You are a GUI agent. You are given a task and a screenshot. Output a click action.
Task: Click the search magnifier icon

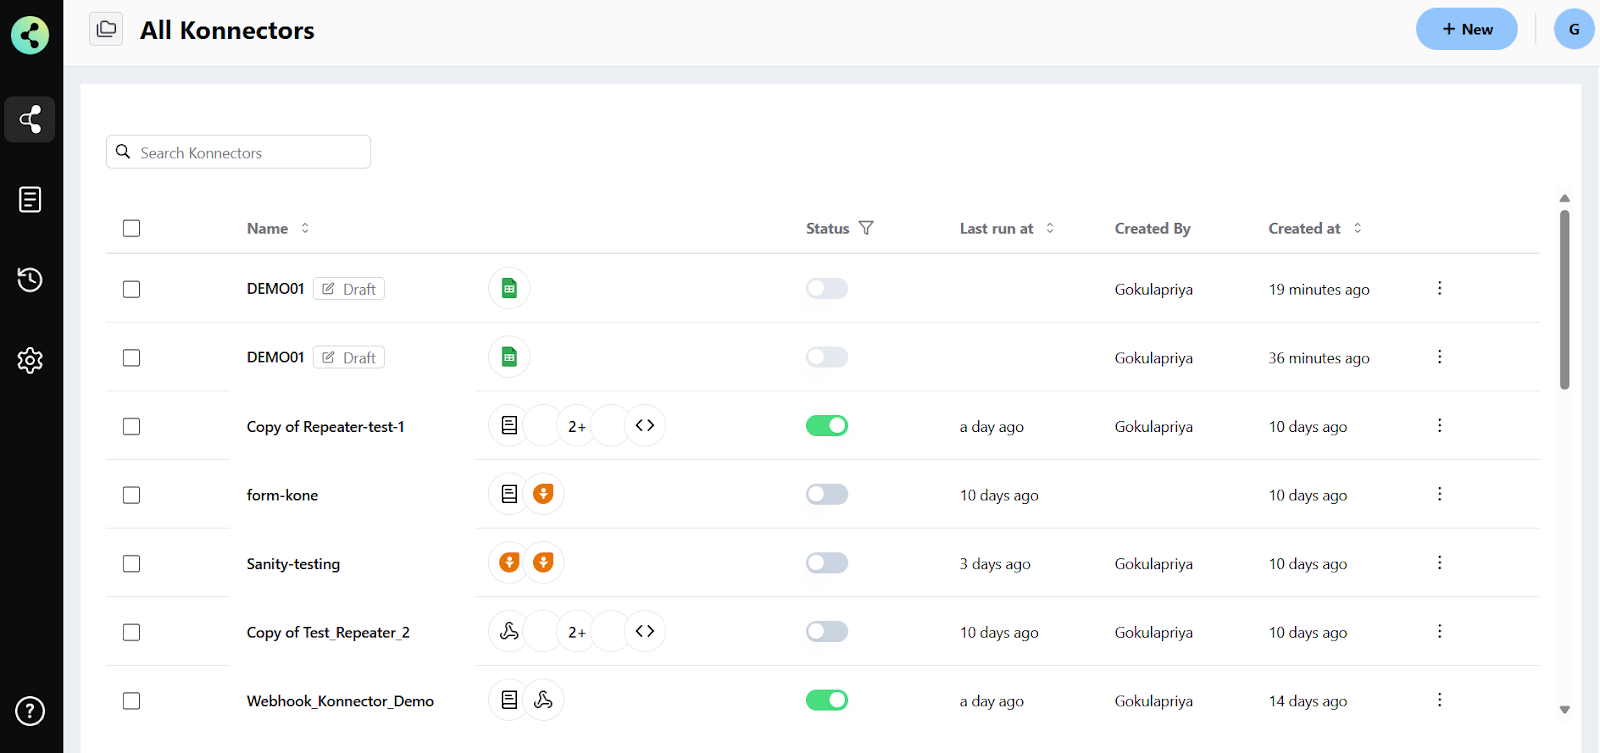123,152
